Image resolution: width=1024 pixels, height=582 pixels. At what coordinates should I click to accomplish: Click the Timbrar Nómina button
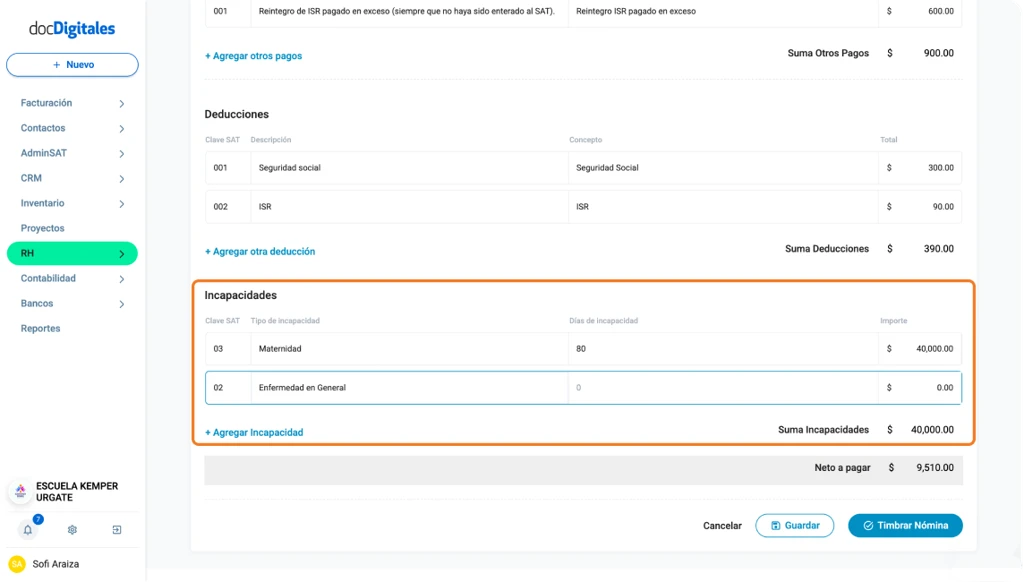[905, 526]
